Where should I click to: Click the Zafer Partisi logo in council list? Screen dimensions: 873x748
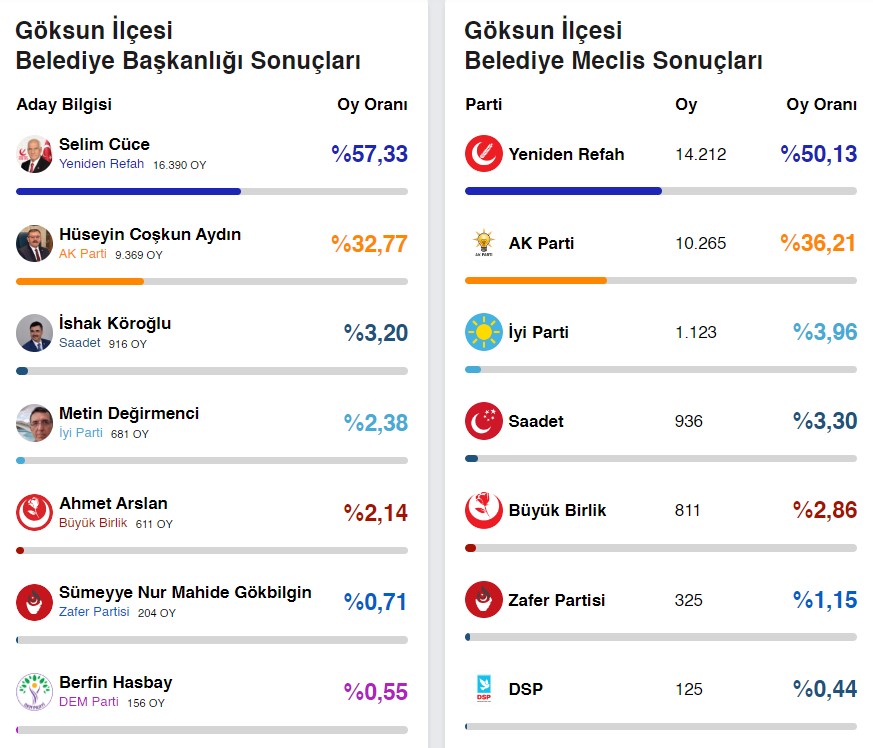coord(484,600)
